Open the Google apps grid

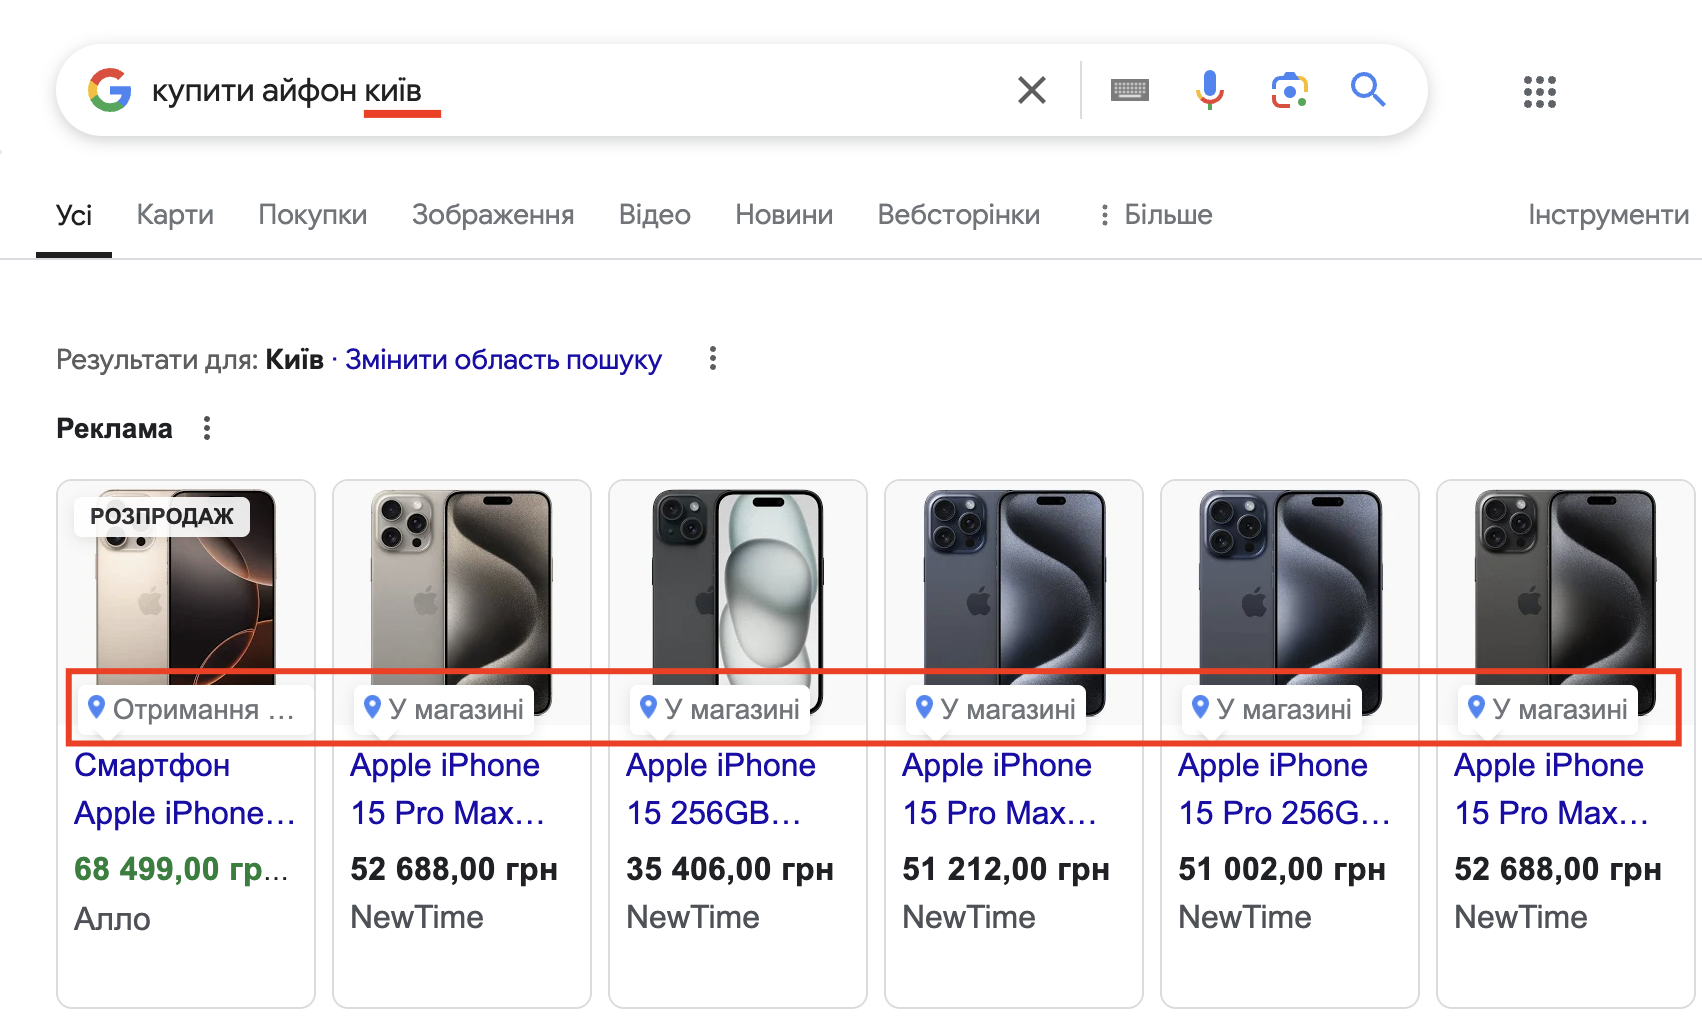tap(1540, 92)
